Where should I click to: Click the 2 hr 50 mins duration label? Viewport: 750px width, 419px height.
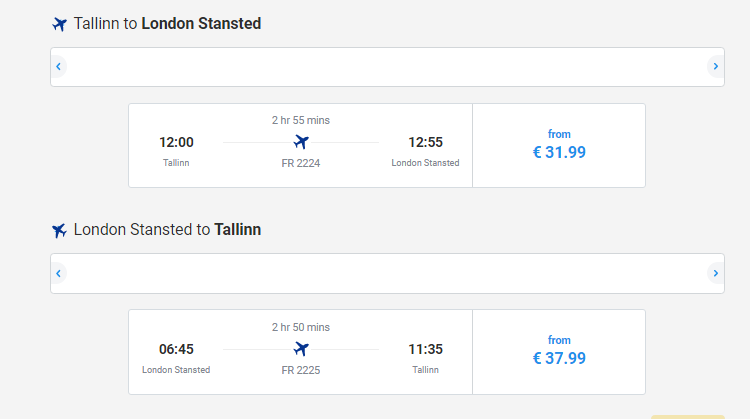pyautogui.click(x=301, y=327)
